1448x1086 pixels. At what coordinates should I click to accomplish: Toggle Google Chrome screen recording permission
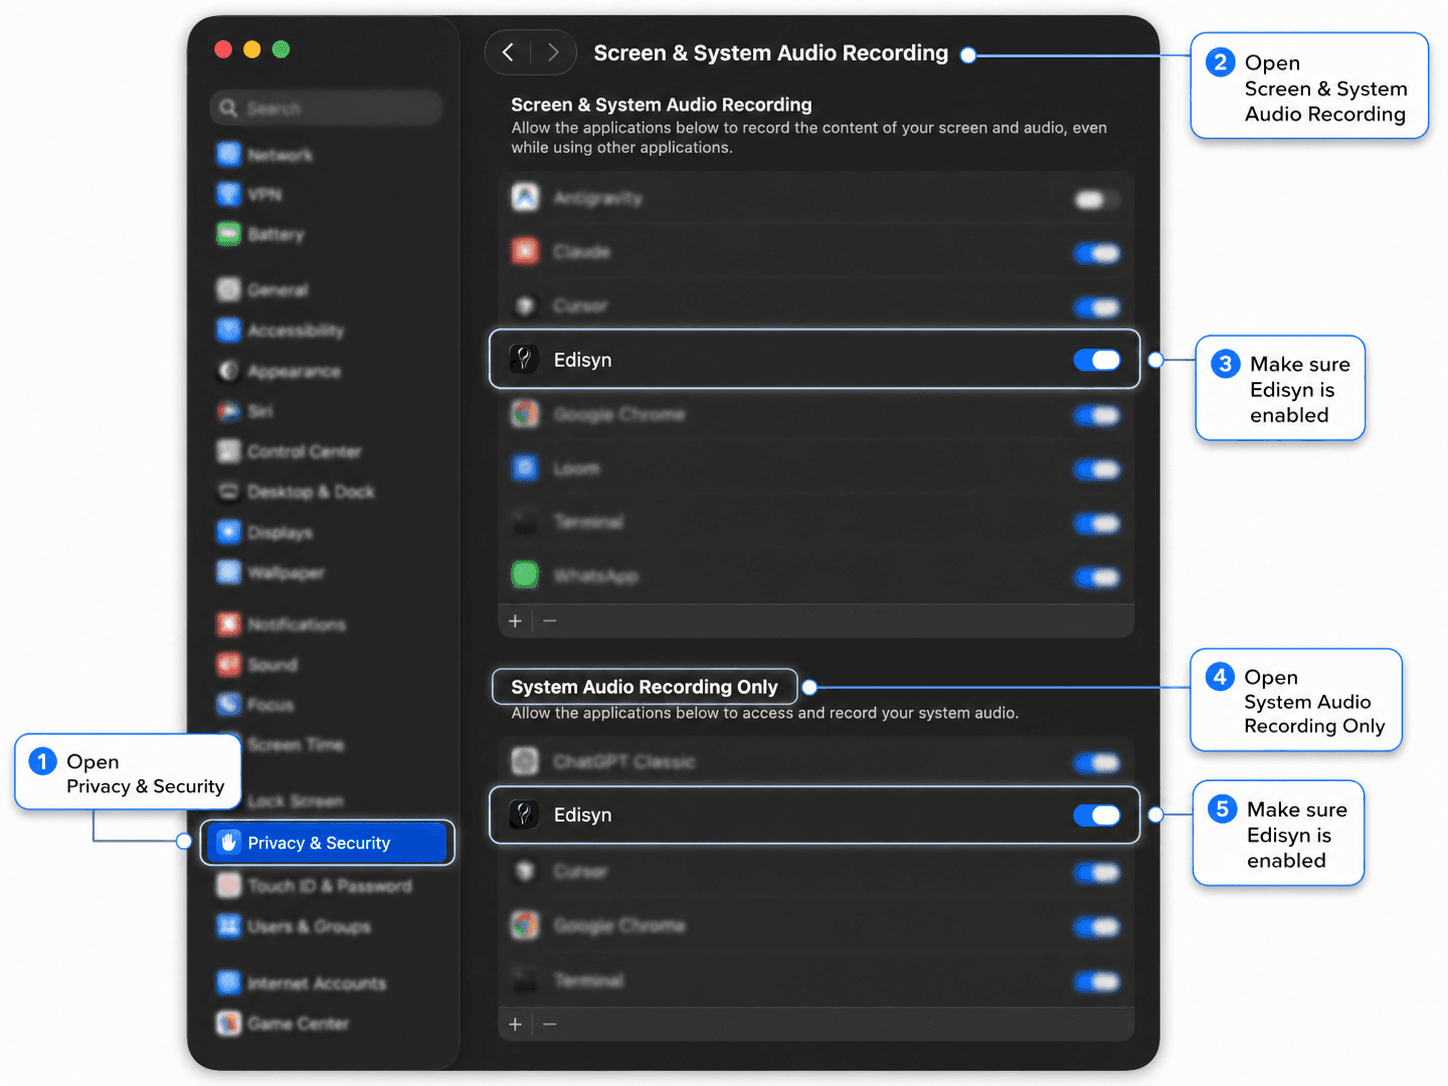coord(1097,415)
